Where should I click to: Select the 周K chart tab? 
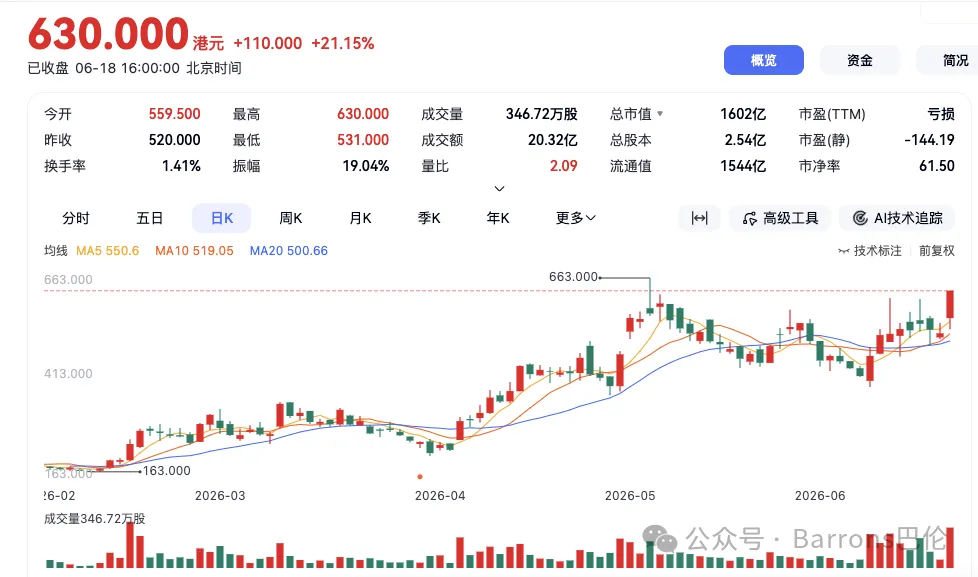point(291,218)
